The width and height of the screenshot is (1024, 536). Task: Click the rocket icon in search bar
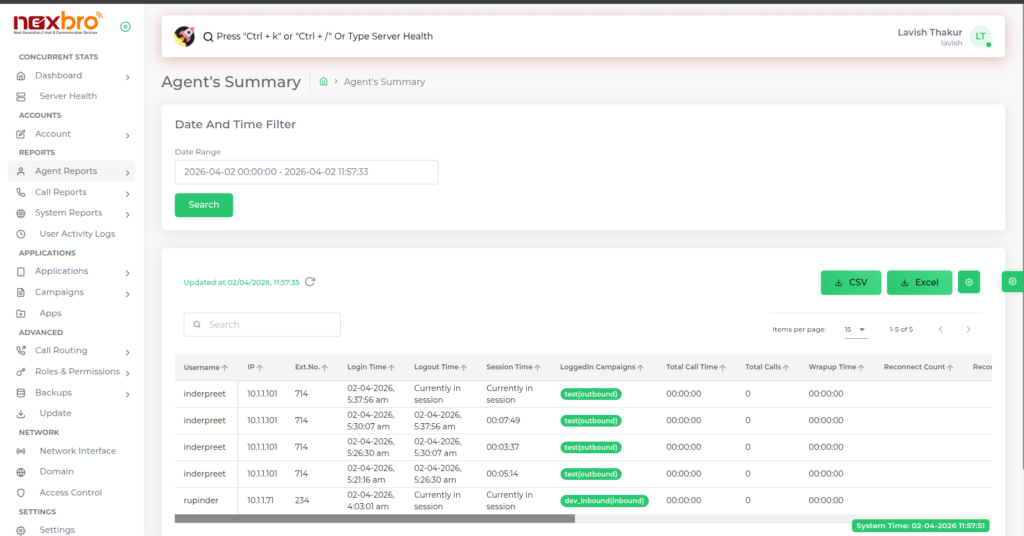tap(184, 36)
